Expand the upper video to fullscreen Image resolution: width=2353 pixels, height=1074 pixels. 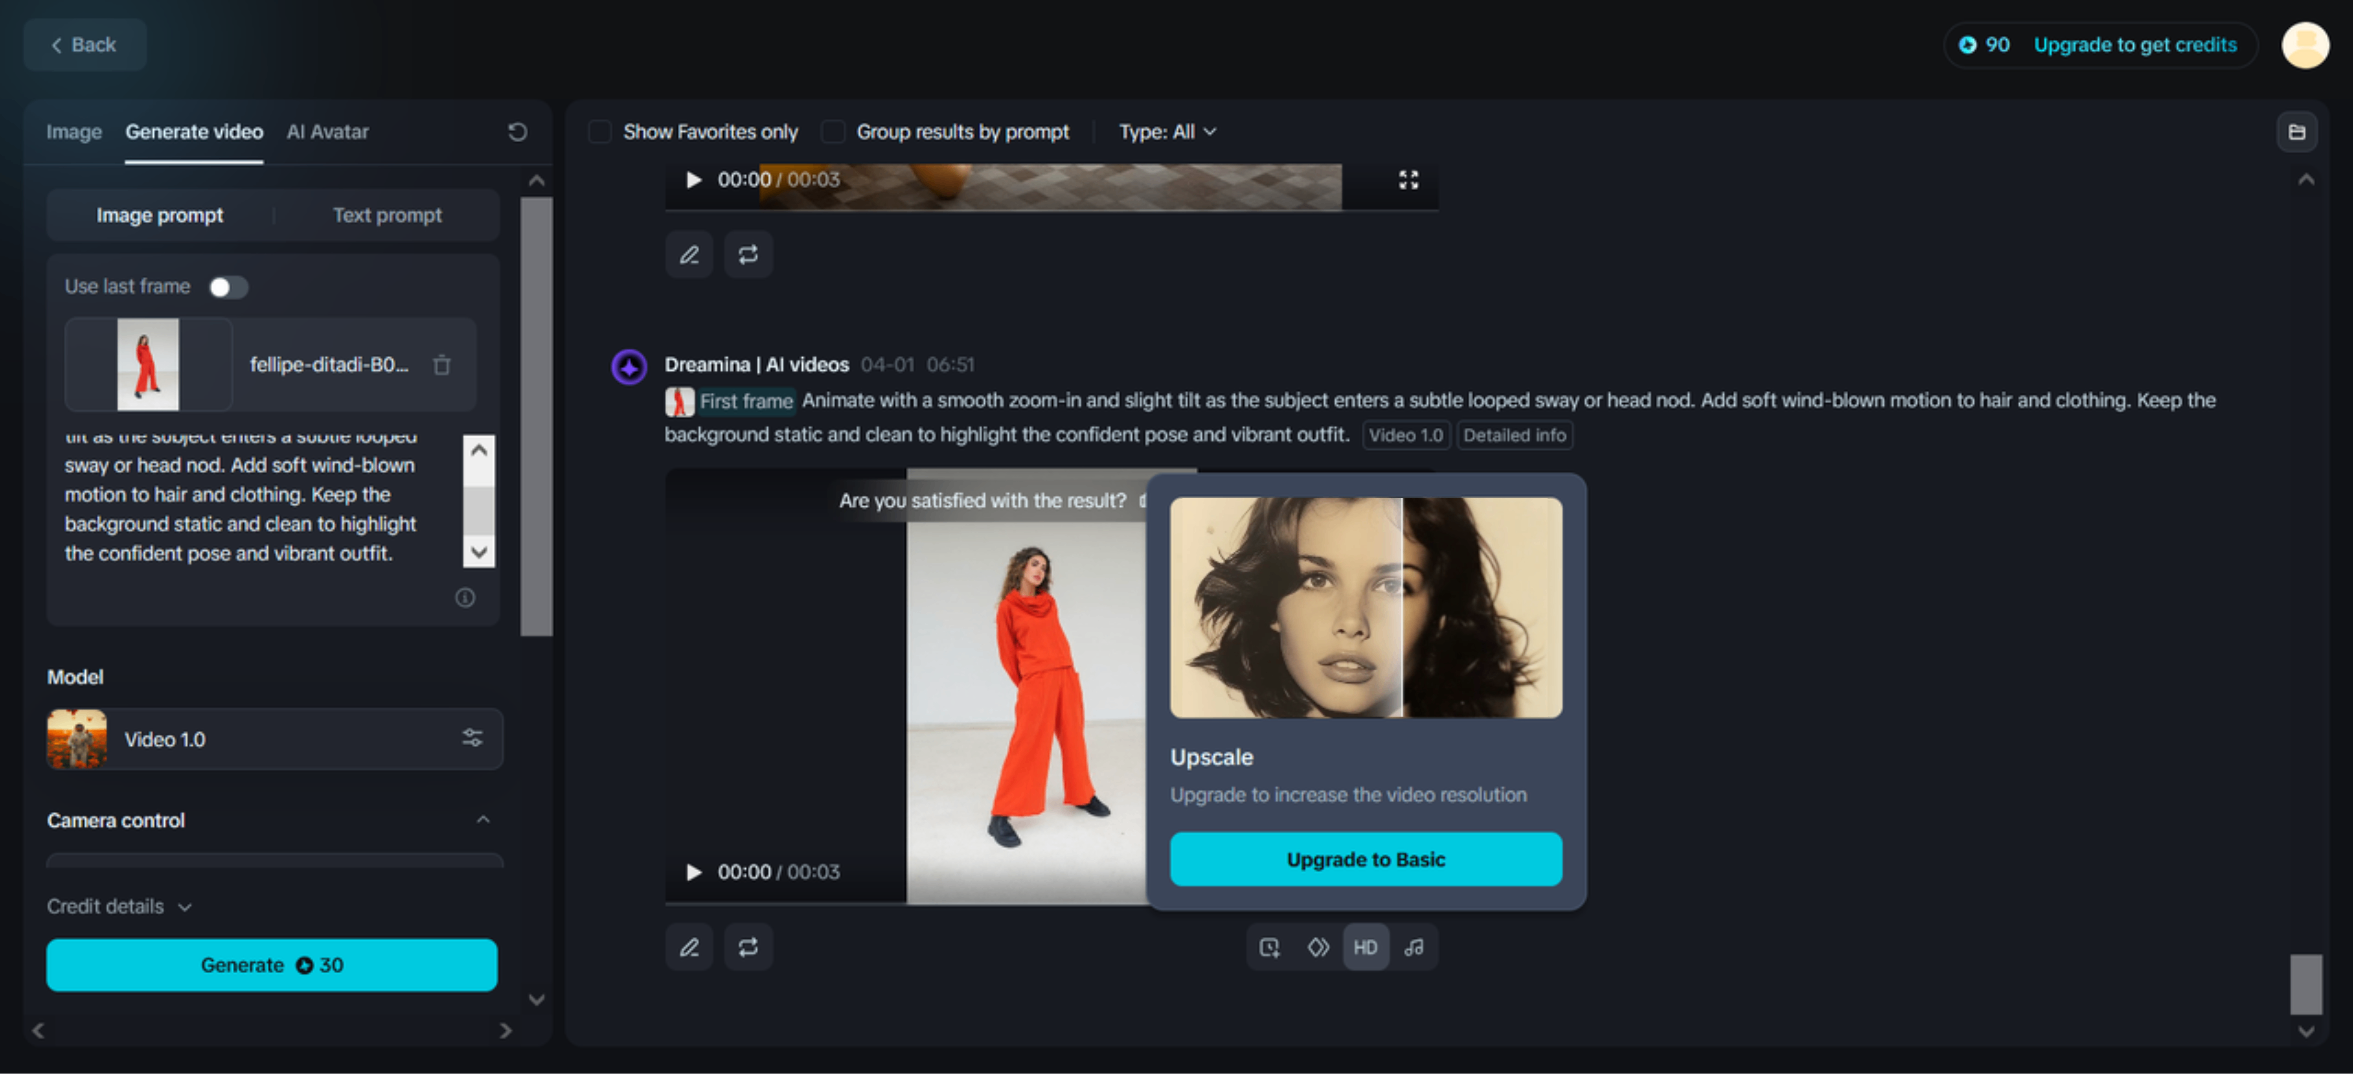pos(1408,180)
